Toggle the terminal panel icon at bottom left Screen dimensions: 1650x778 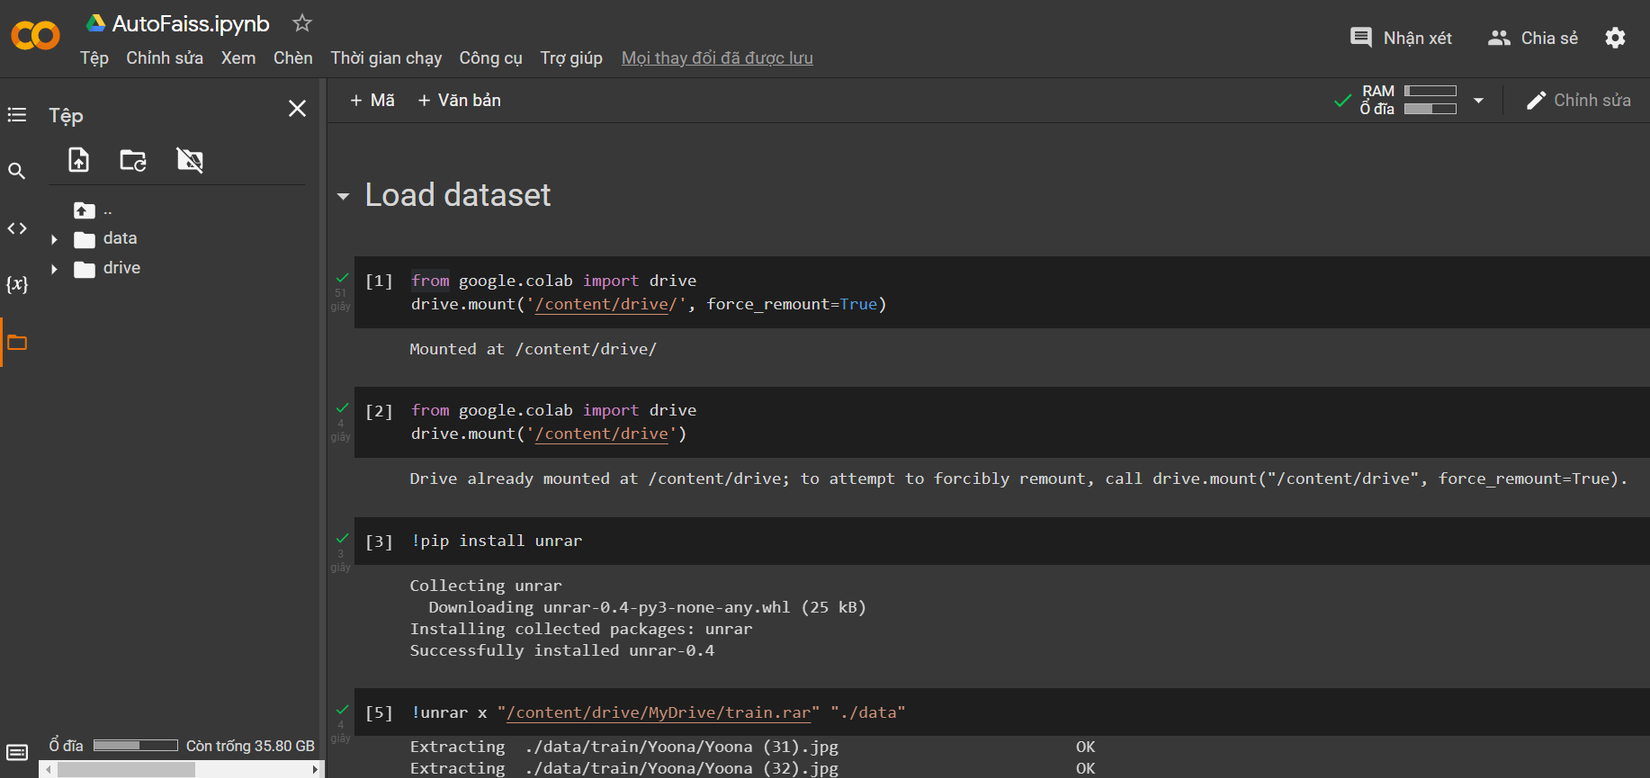[17, 752]
